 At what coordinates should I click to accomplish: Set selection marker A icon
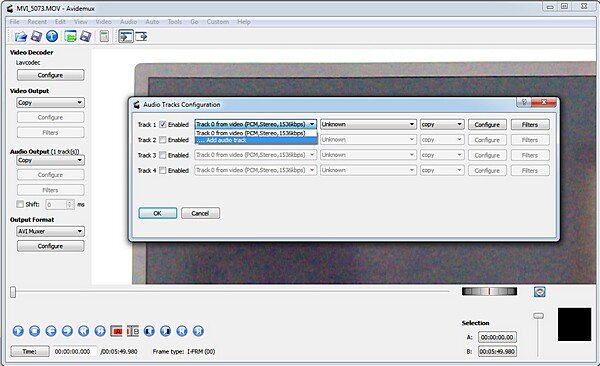[116, 331]
